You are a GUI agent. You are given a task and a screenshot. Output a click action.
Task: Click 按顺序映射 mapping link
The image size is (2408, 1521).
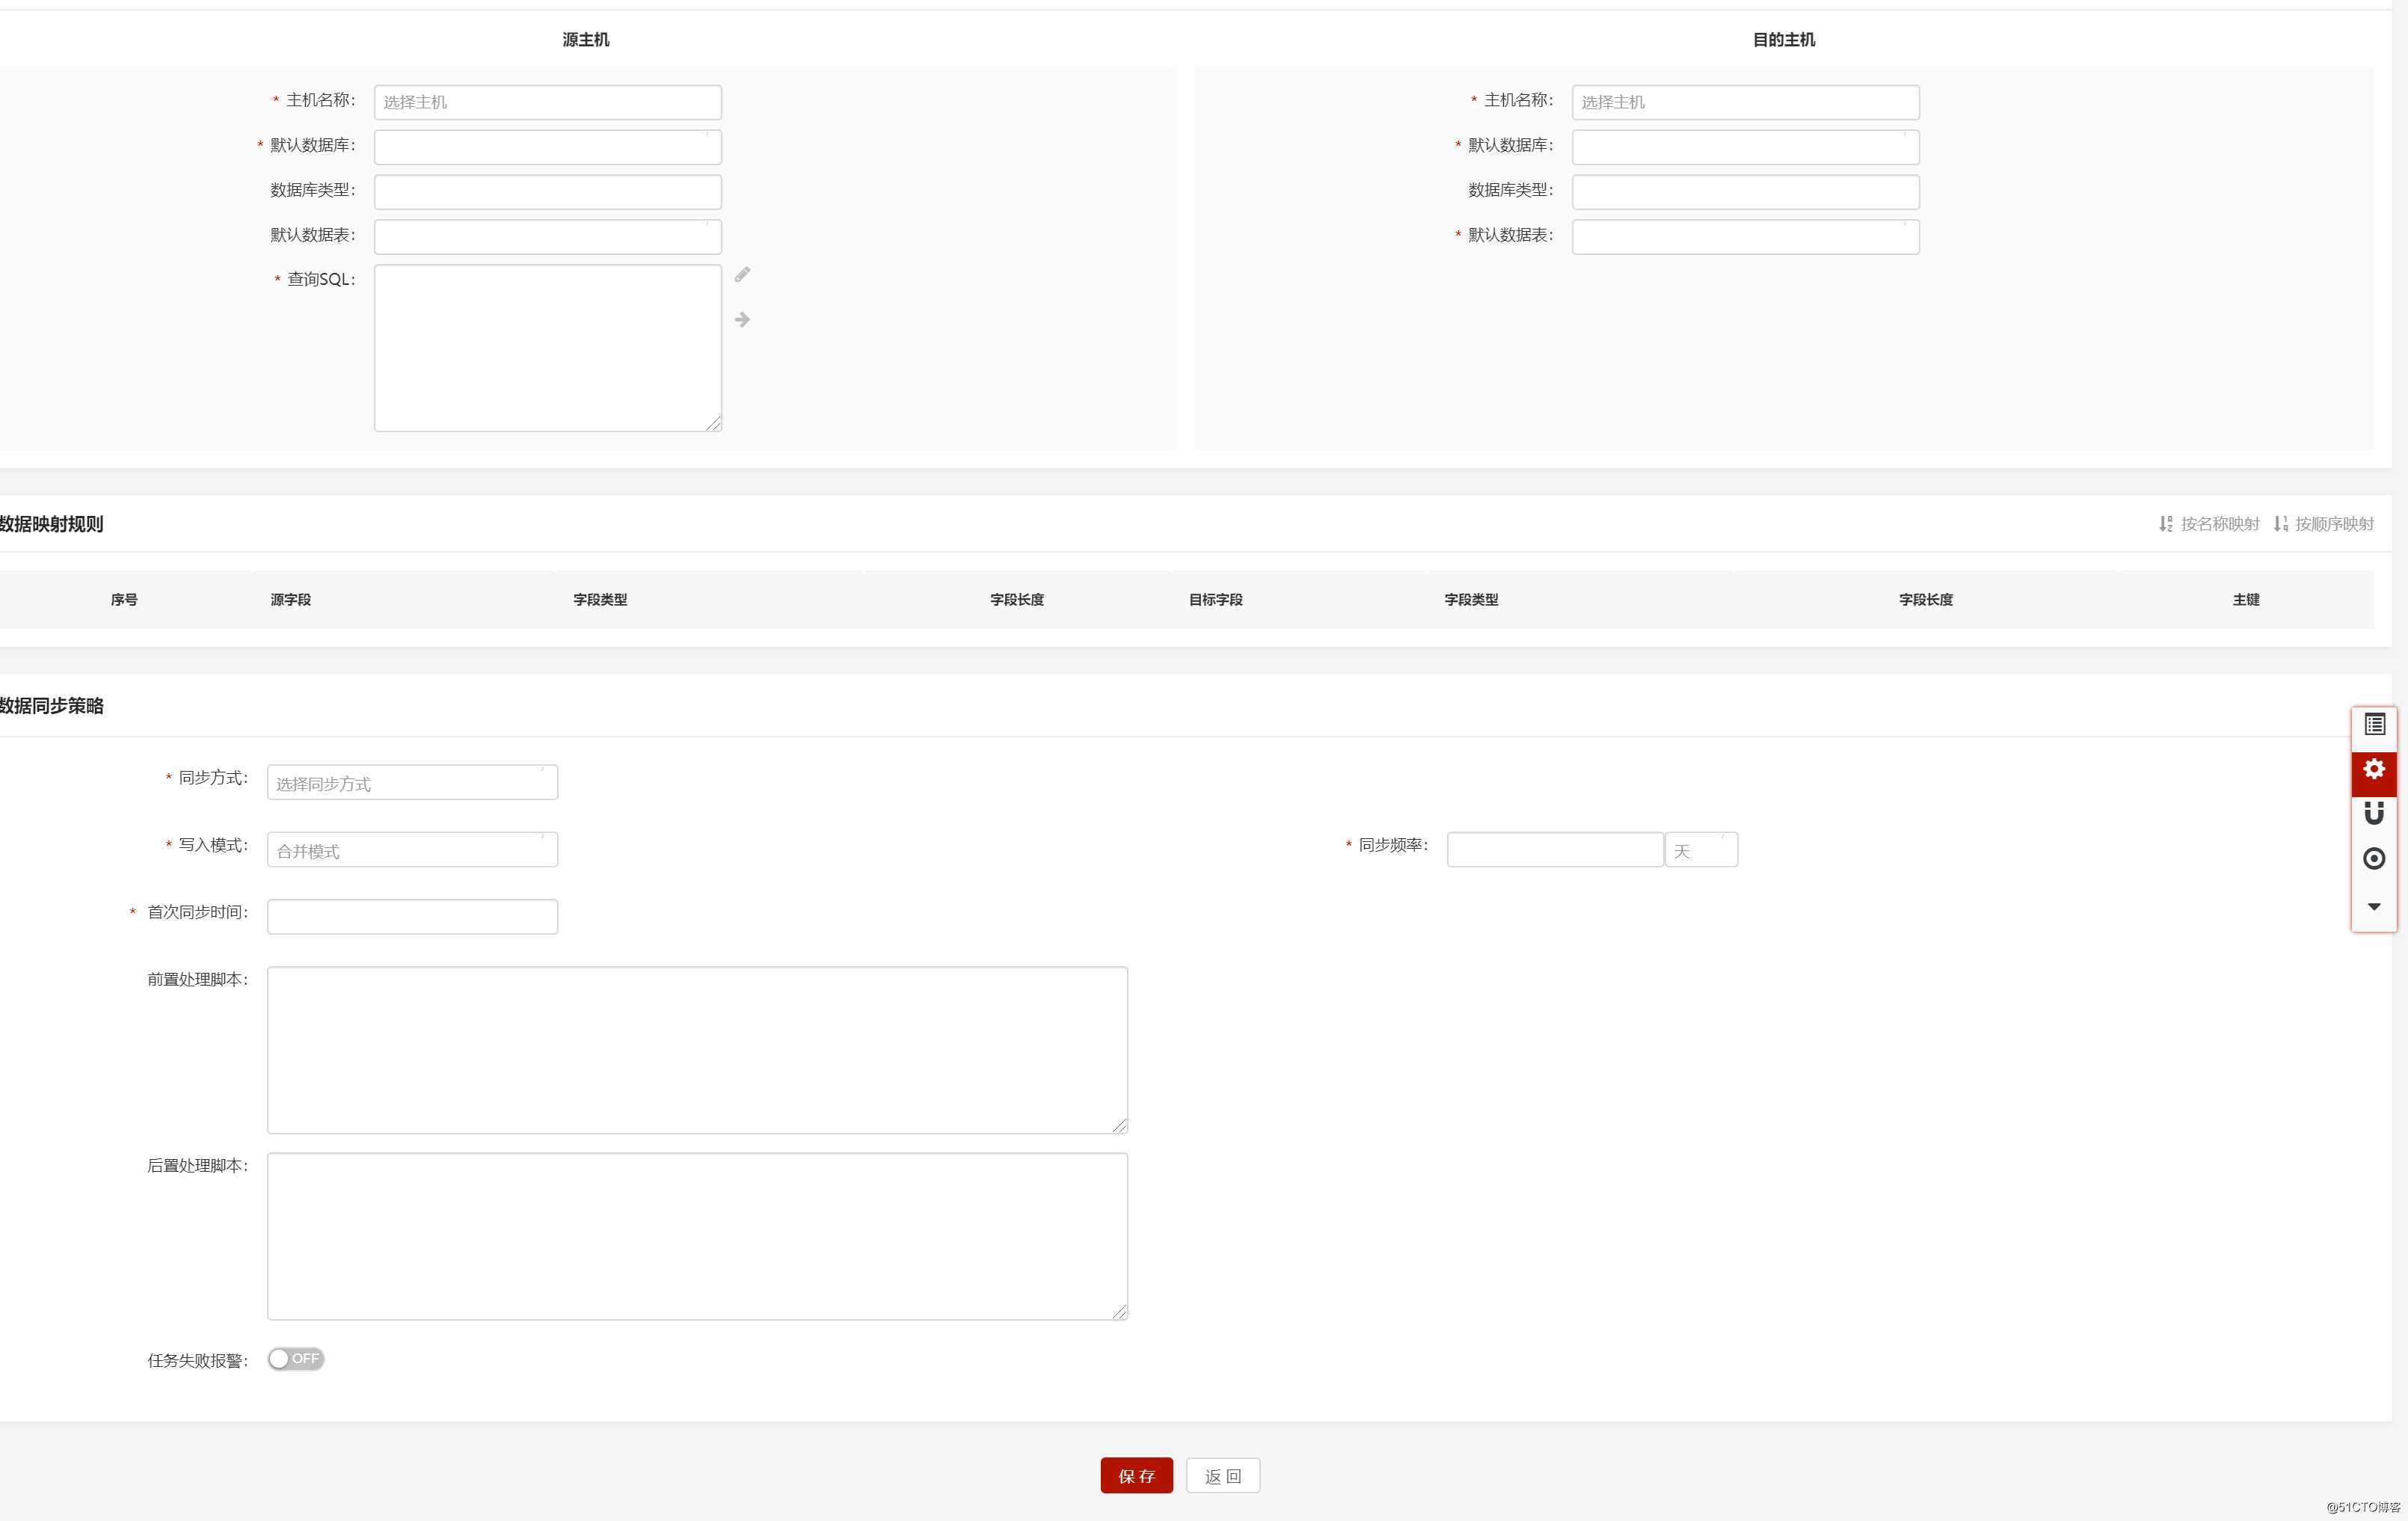[x=2323, y=524]
